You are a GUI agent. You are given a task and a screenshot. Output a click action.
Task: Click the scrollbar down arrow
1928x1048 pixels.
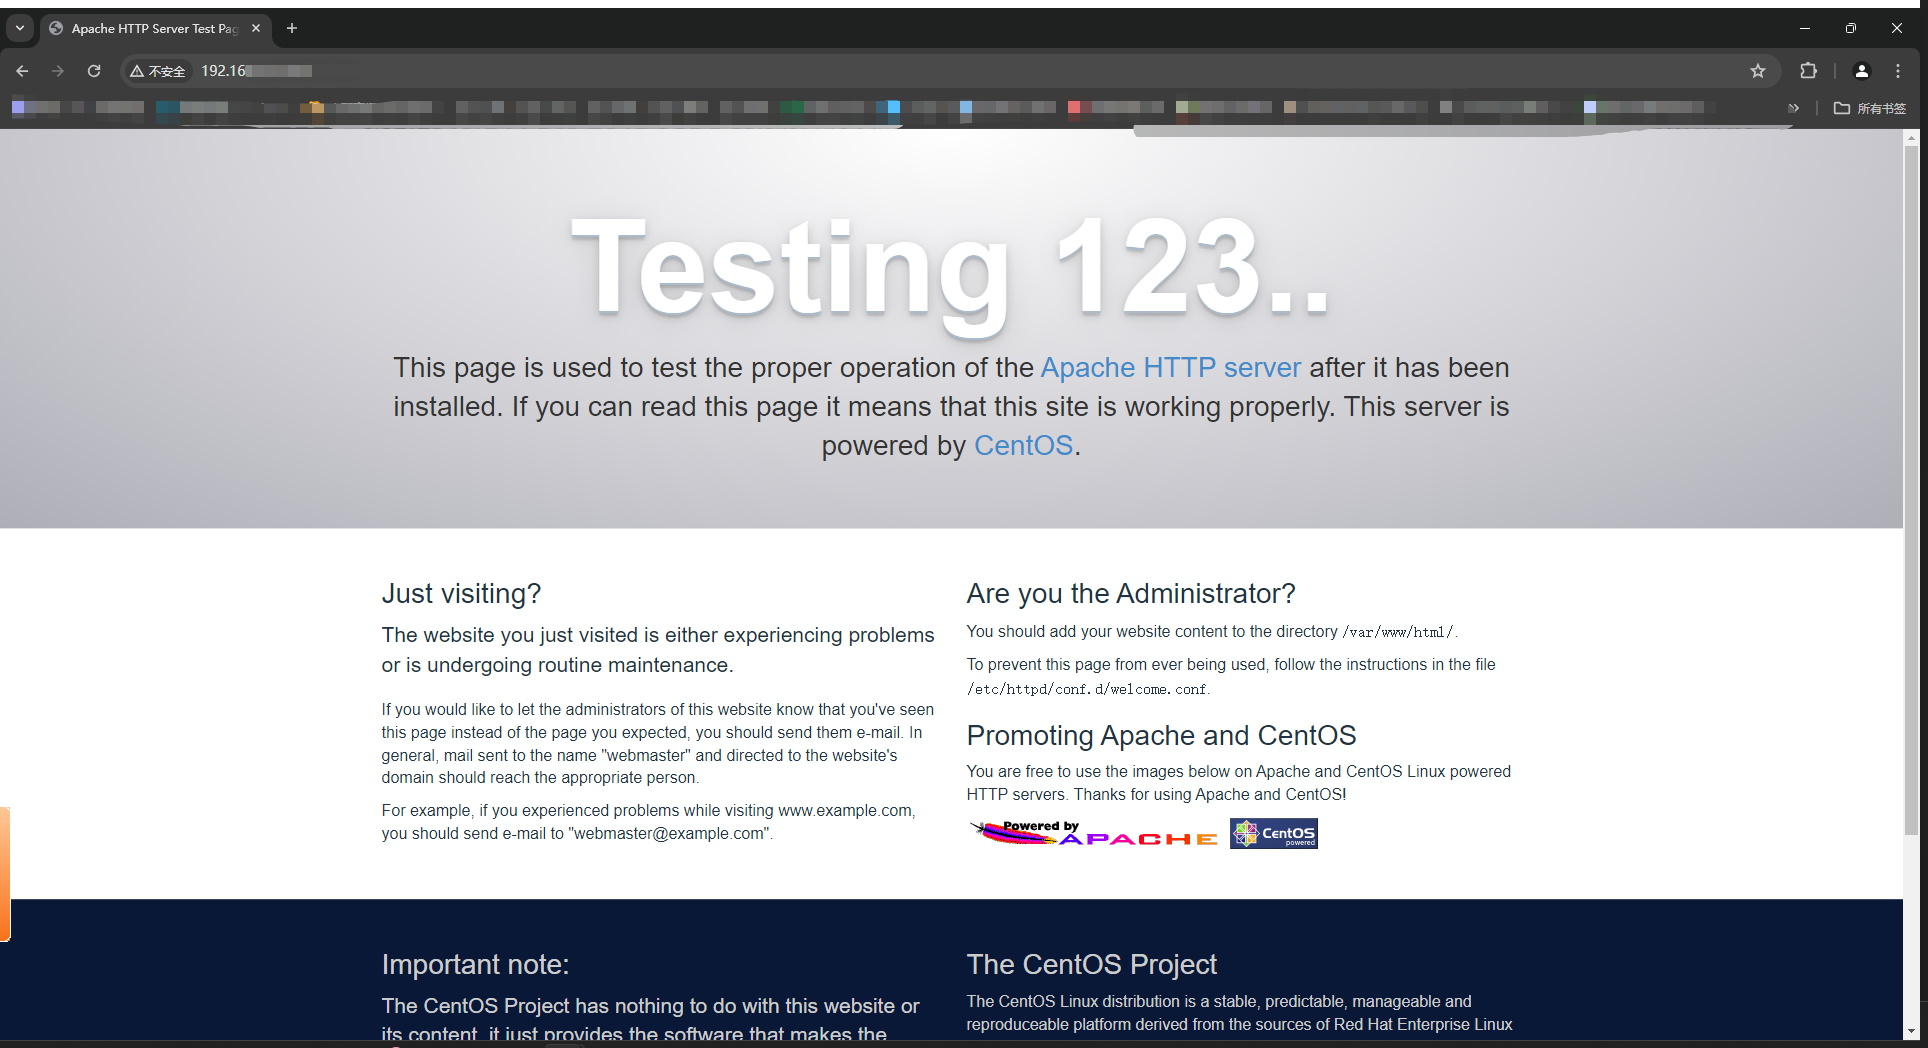click(x=1911, y=1031)
